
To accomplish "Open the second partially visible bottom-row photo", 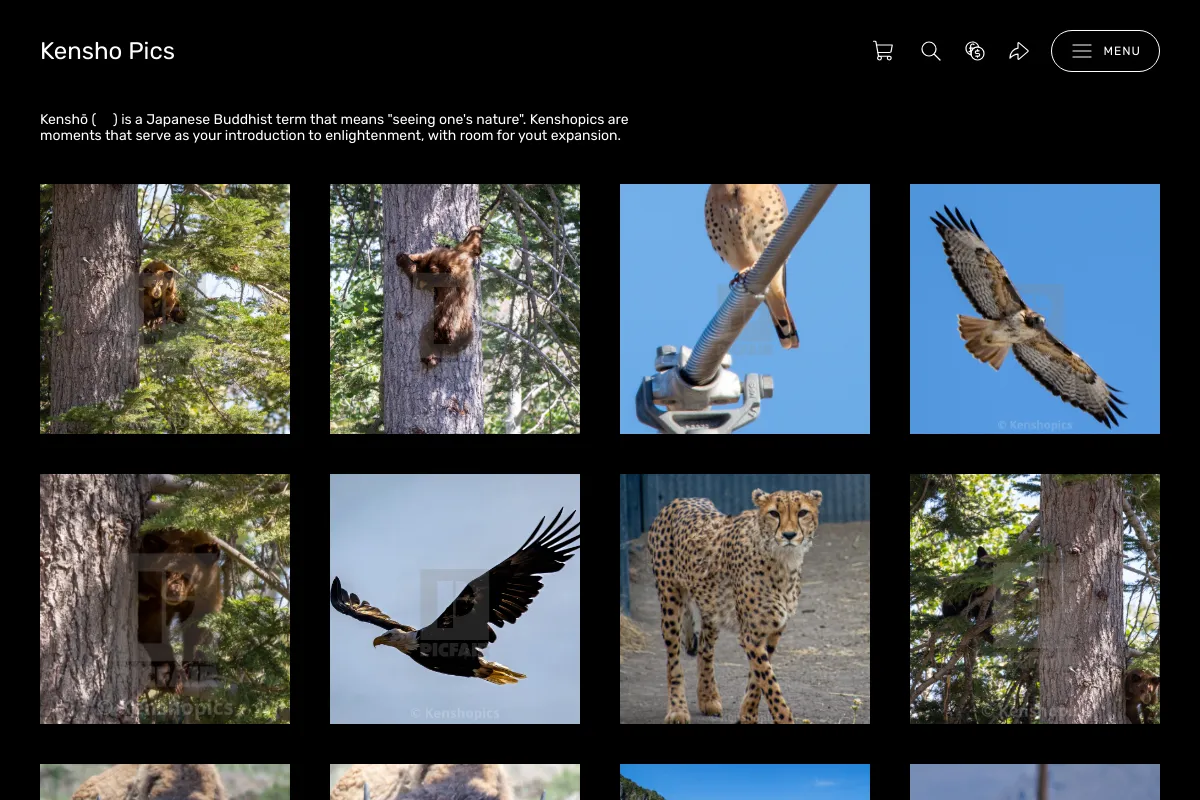I will 455,782.
